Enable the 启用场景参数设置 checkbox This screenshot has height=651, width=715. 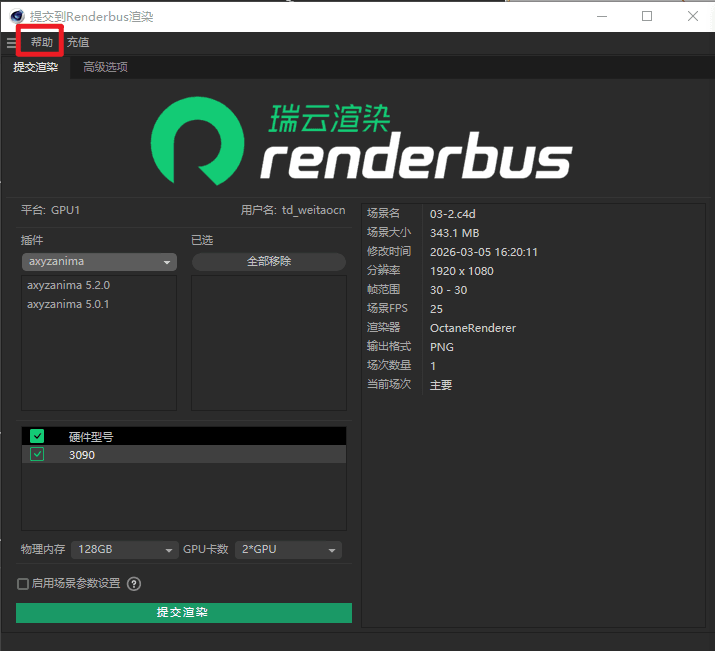tap(23, 584)
